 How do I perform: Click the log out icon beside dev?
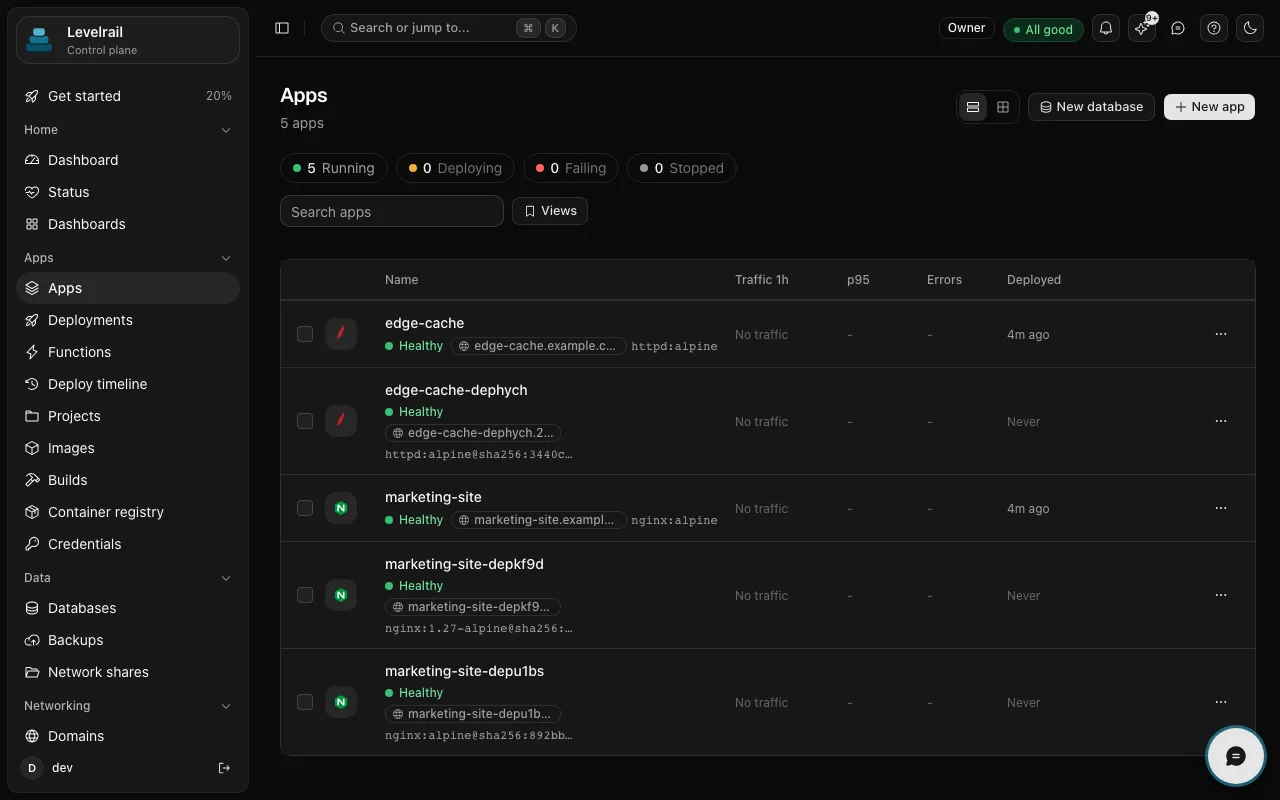click(224, 768)
